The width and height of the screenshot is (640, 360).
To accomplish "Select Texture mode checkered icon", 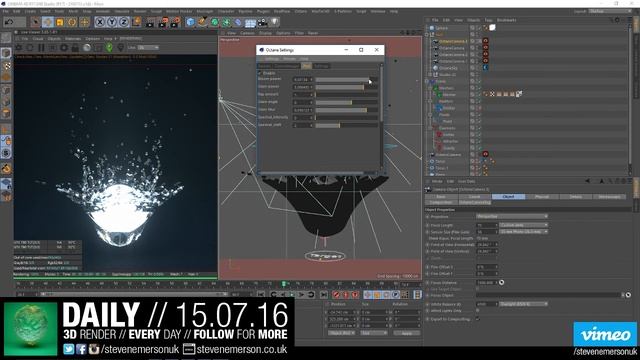I will tap(6, 66).
